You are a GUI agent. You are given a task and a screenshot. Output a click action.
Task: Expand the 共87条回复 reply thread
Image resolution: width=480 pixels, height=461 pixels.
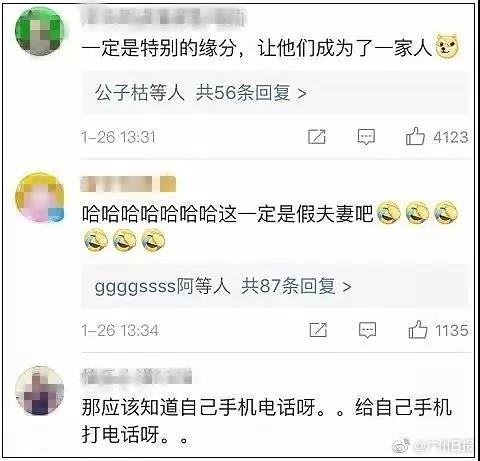click(x=296, y=286)
